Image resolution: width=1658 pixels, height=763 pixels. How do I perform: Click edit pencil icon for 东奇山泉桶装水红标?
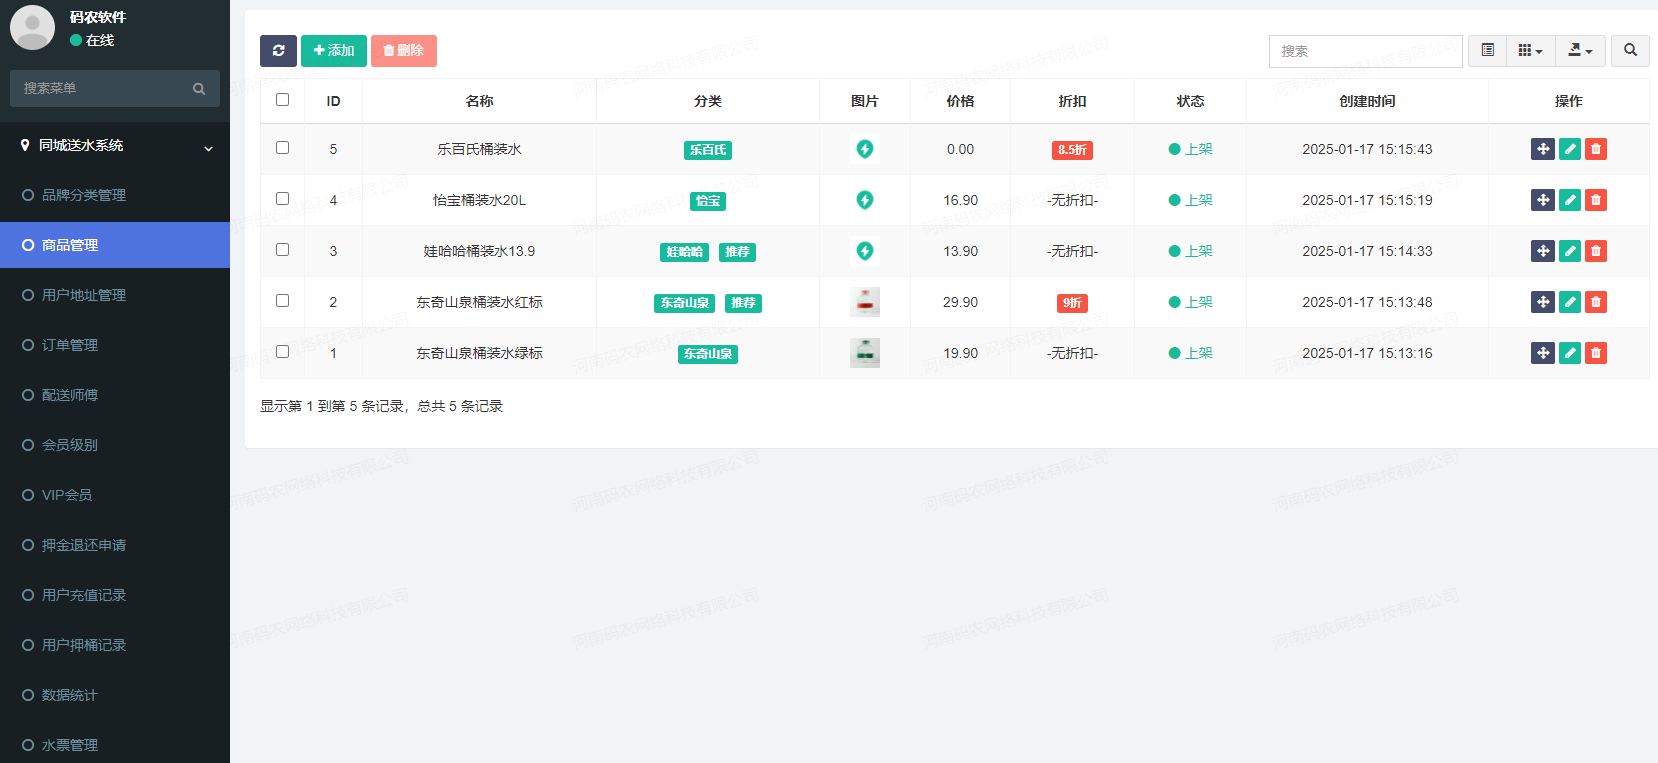pyautogui.click(x=1570, y=302)
